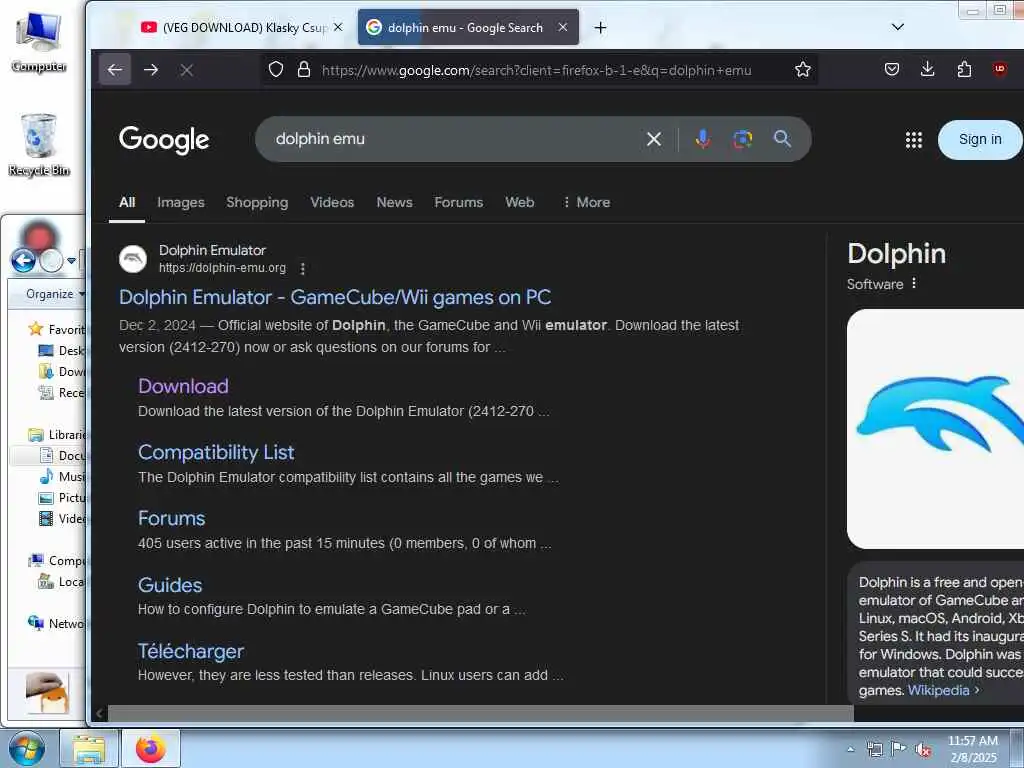
Task: Open options dots beside Software label
Action: tap(914, 283)
